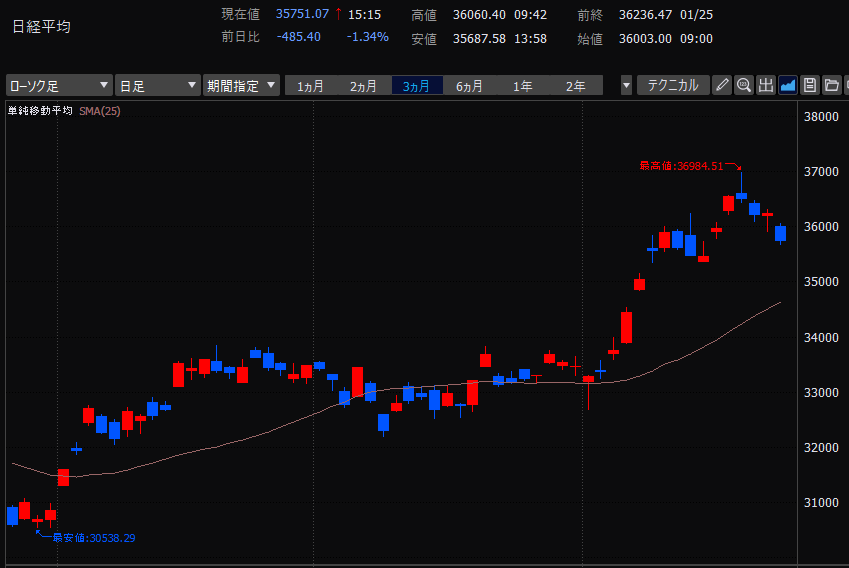Toggle the blue area chart icon
The image size is (849, 568).
(788, 85)
